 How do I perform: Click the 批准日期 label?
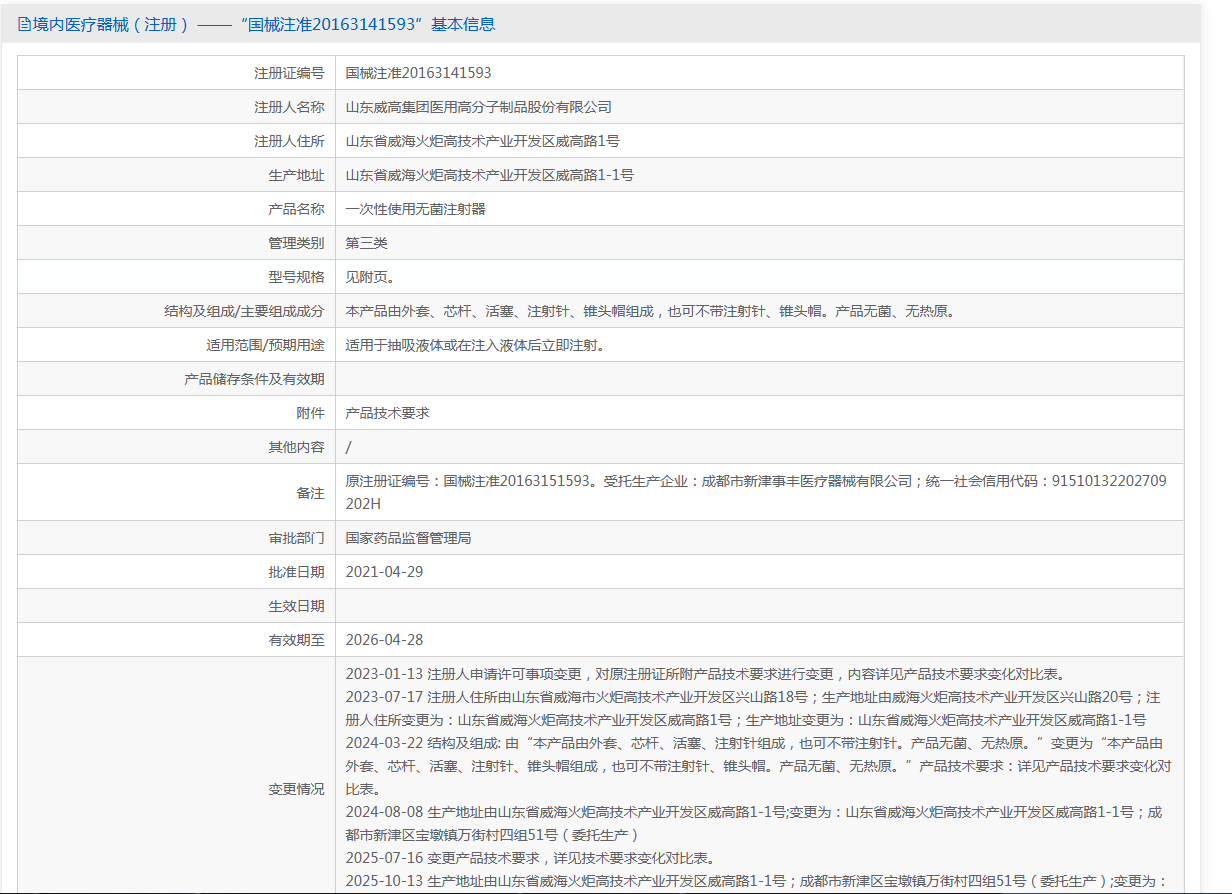pyautogui.click(x=296, y=572)
